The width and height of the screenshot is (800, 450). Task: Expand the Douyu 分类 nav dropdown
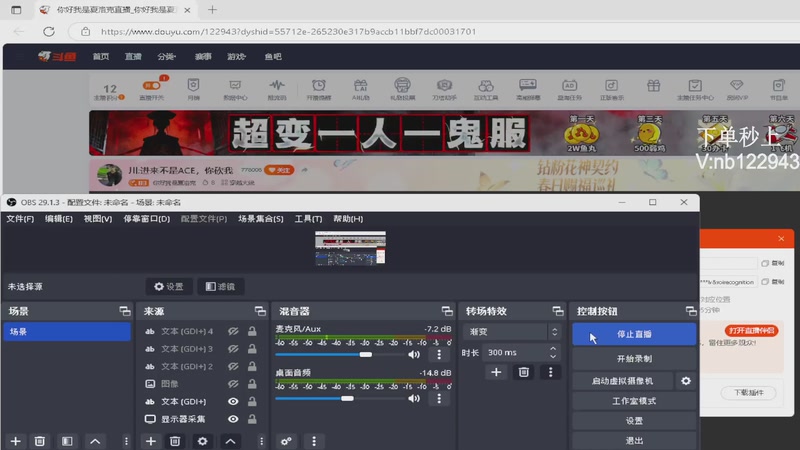coord(166,57)
